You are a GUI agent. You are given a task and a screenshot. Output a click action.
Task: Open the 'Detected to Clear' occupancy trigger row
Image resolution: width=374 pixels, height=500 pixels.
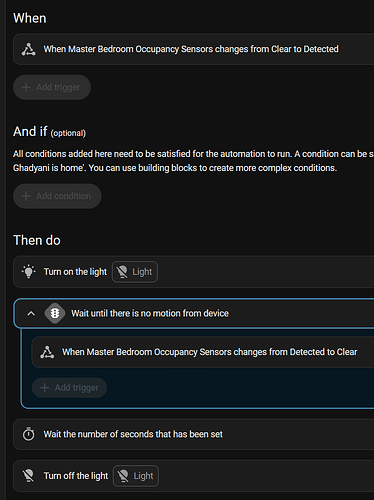click(203, 352)
